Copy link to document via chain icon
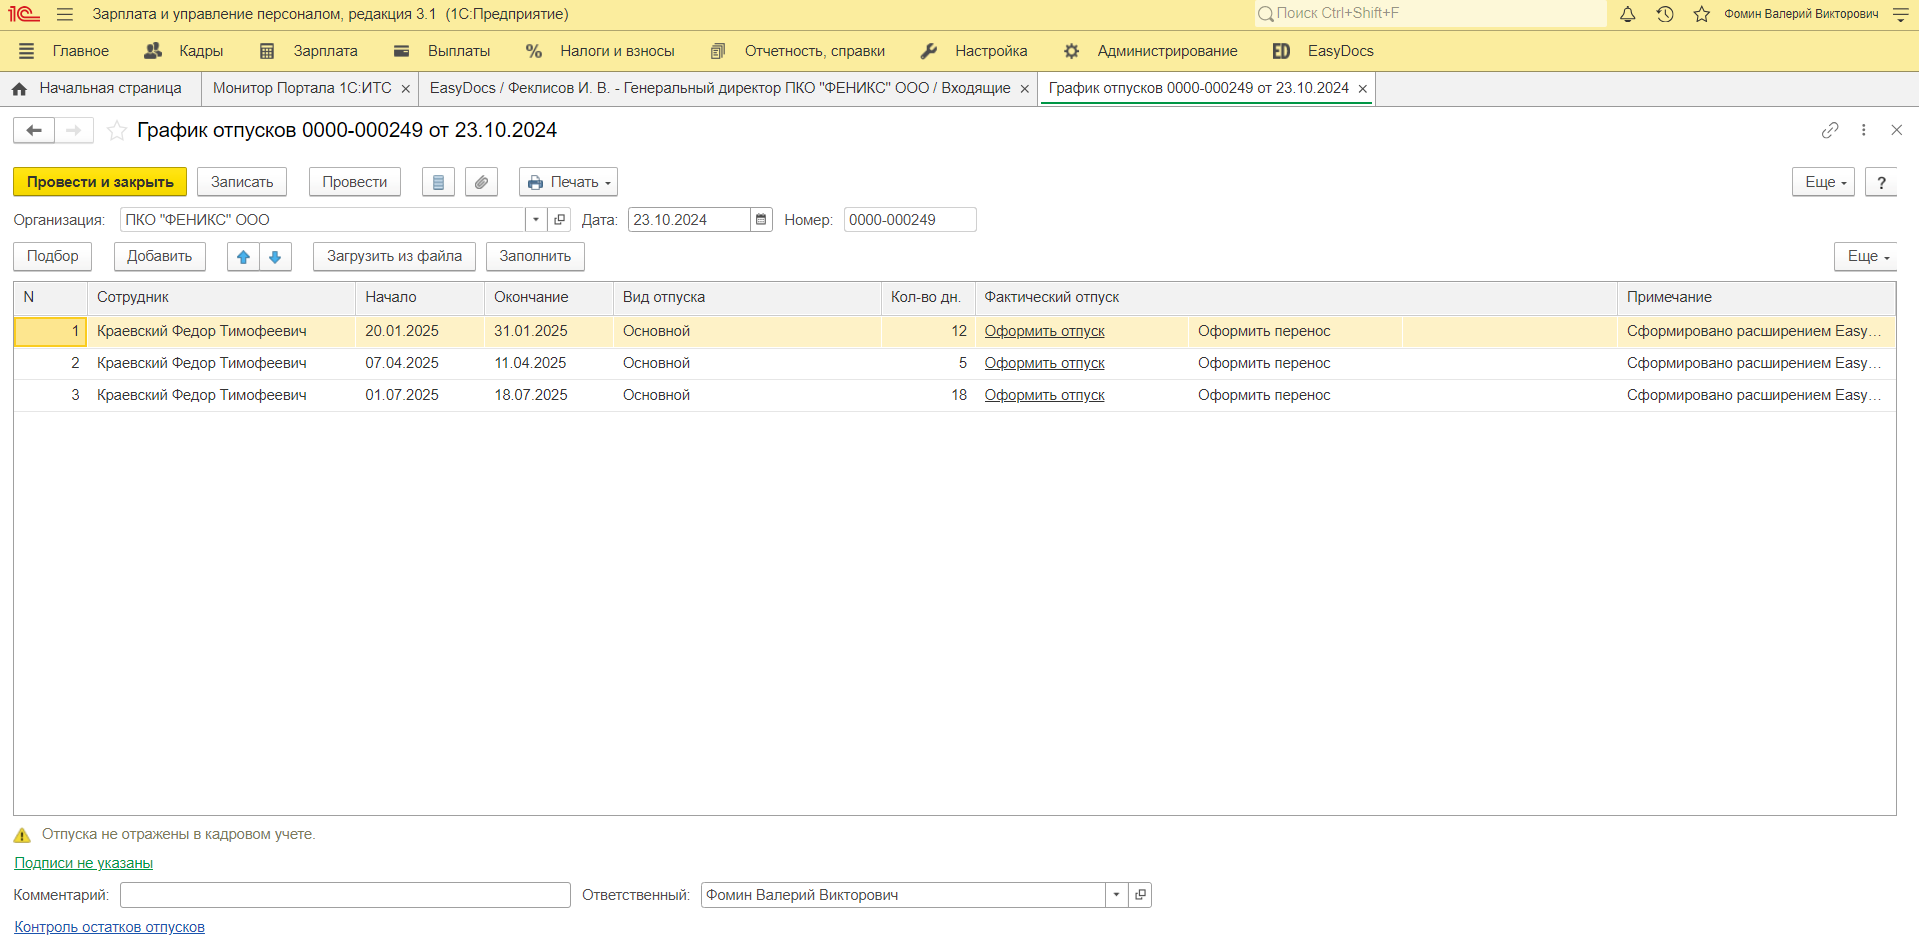The width and height of the screenshot is (1919, 947). point(1829,130)
